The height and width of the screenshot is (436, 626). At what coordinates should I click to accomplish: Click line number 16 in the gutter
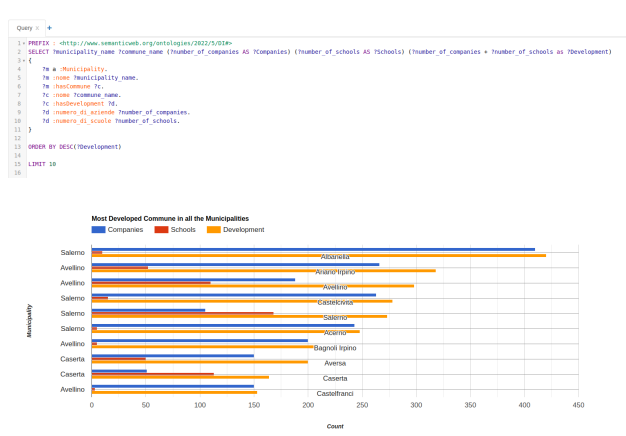[x=18, y=173]
